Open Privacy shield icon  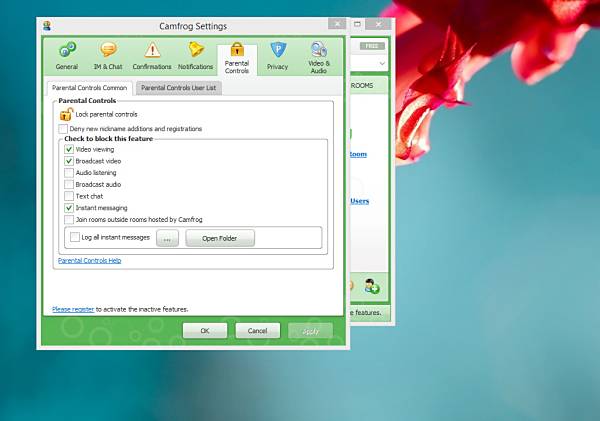pyautogui.click(x=278, y=49)
